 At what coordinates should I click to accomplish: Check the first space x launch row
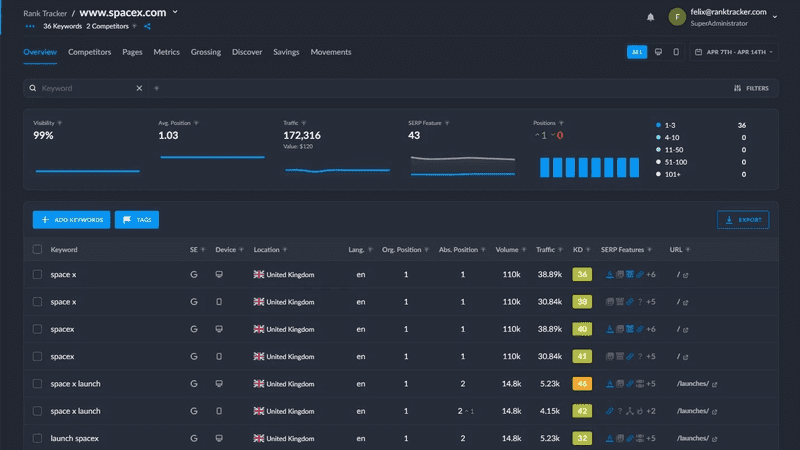click(x=37, y=384)
